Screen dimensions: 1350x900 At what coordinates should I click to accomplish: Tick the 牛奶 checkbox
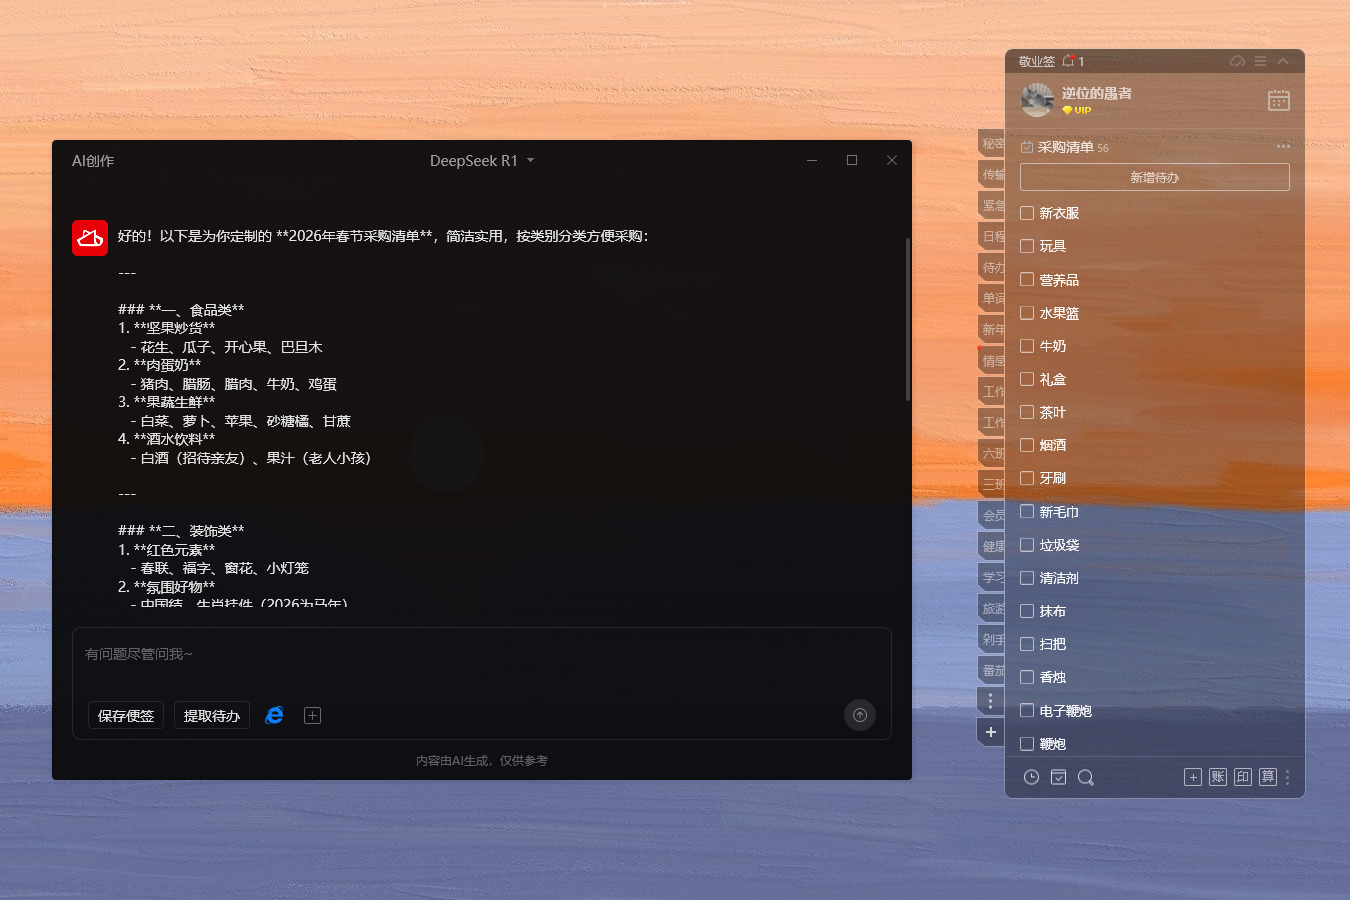[x=1027, y=346]
